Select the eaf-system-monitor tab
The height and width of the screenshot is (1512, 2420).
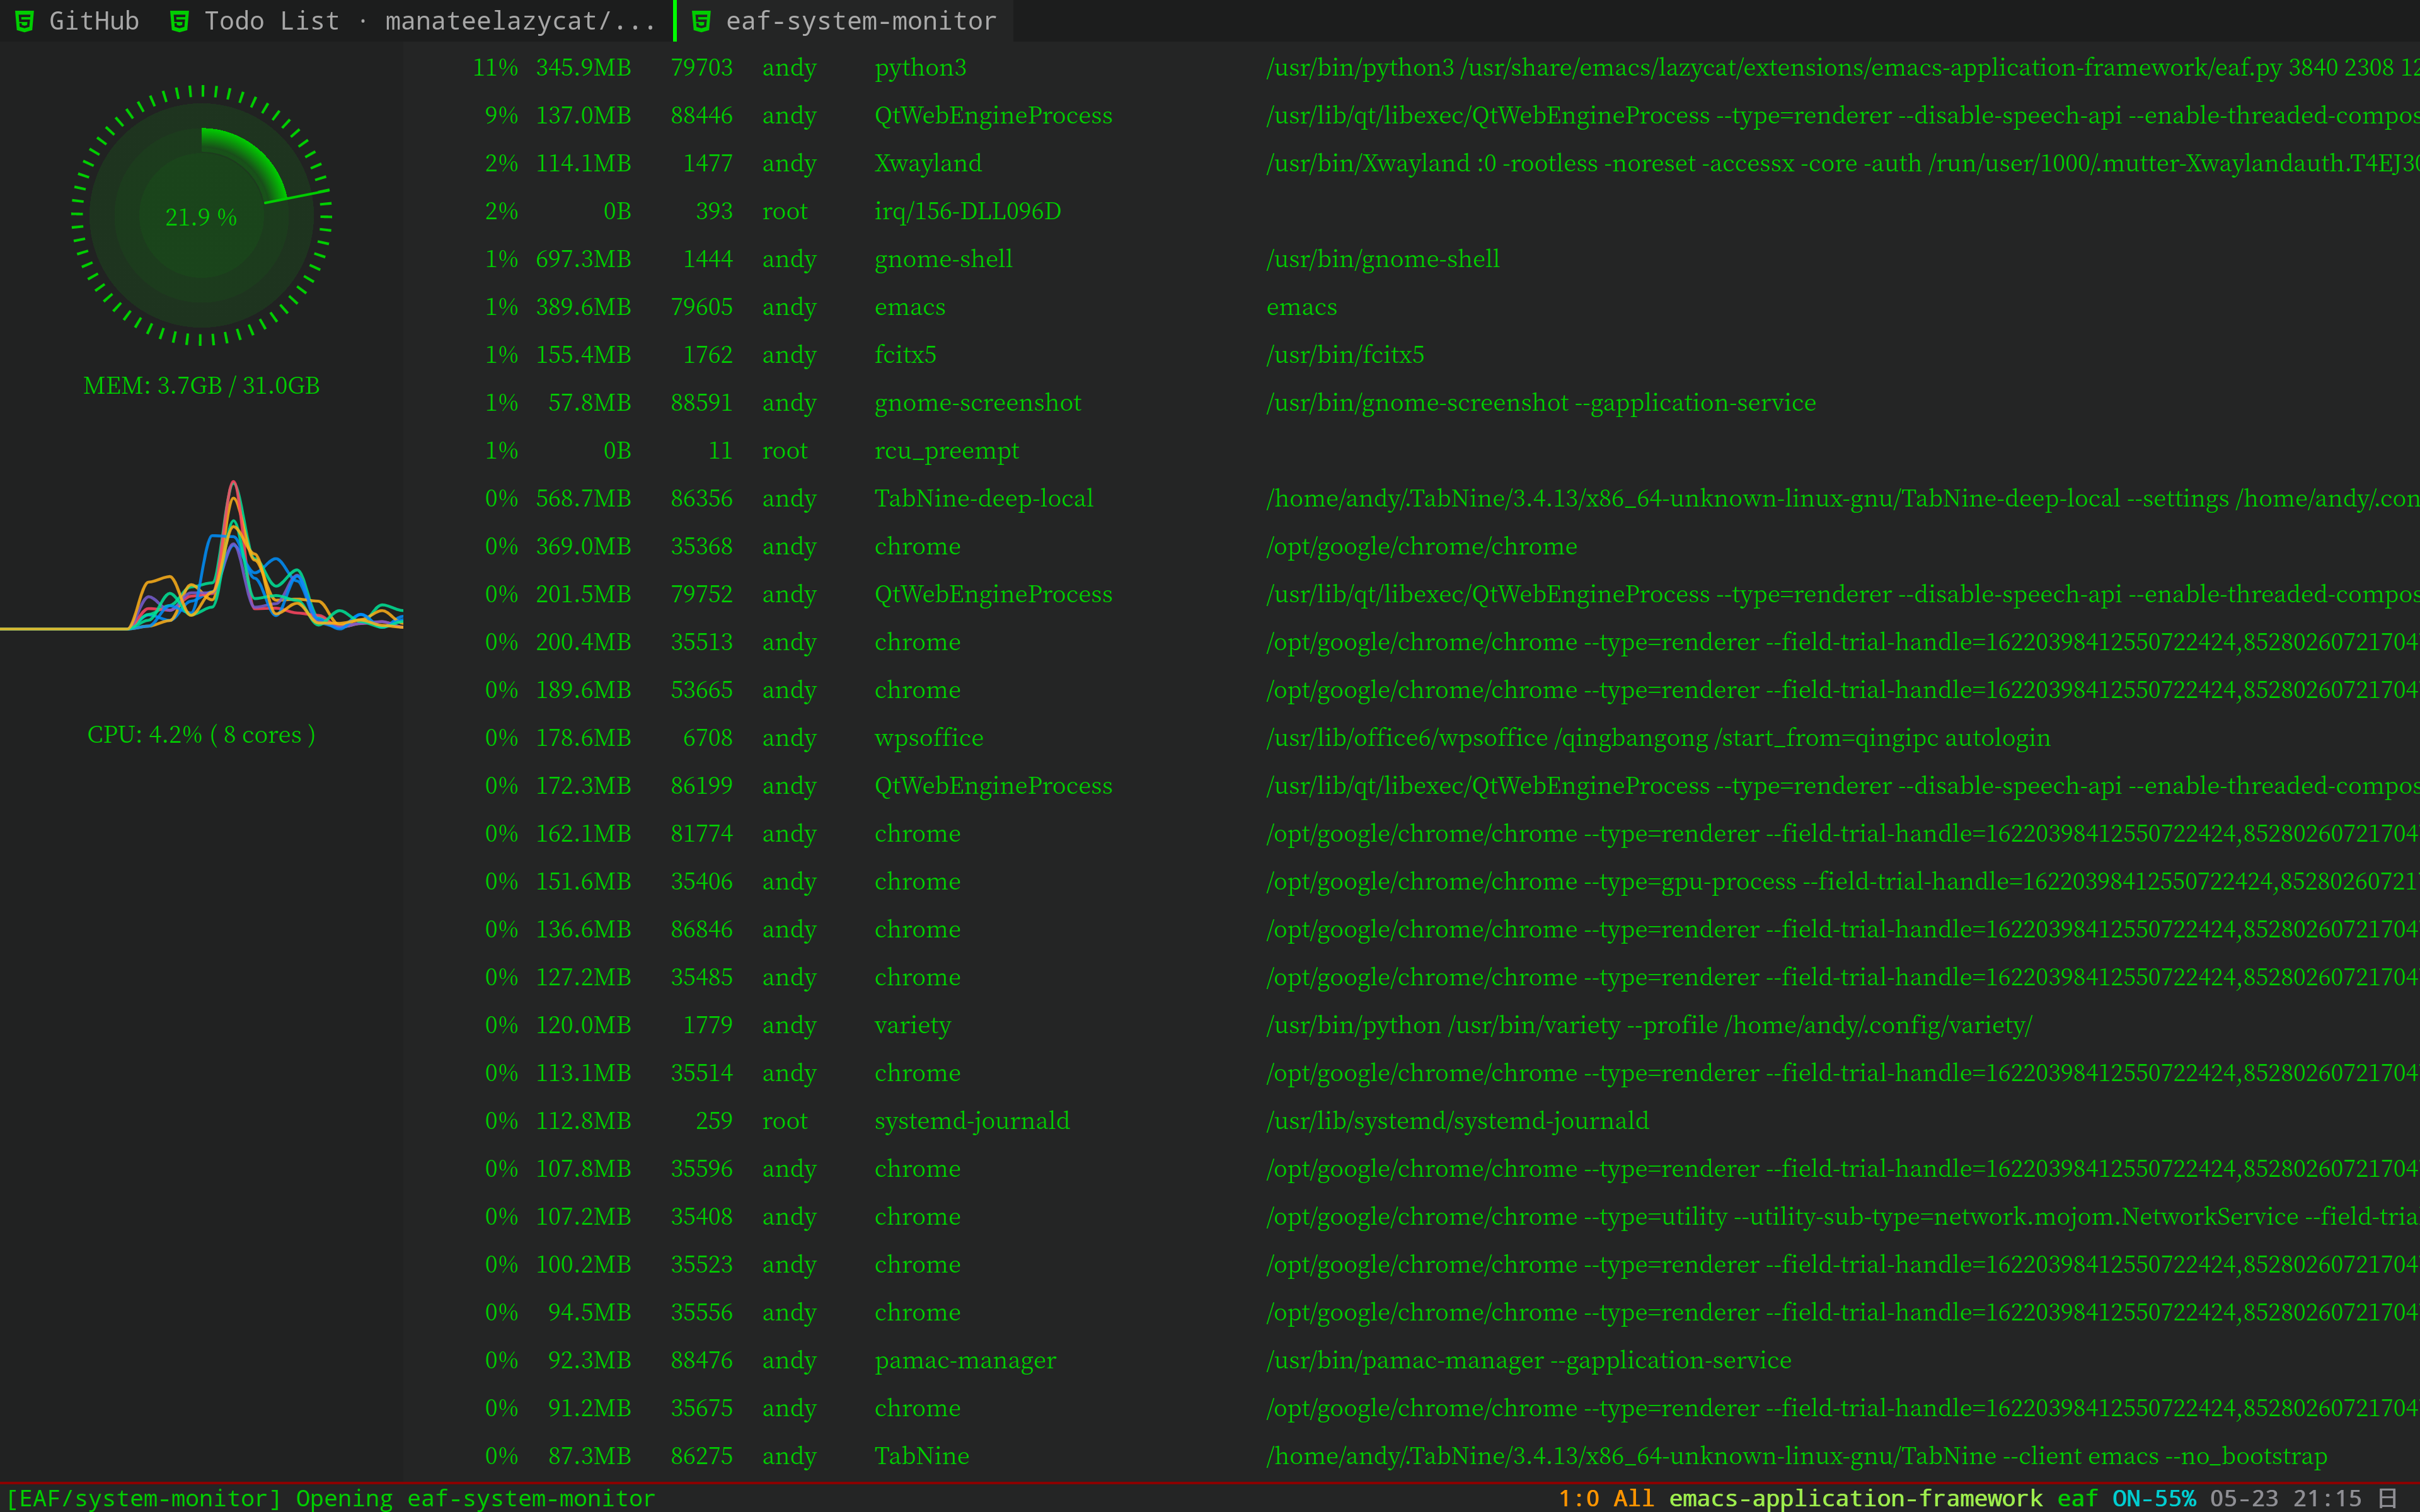point(860,21)
